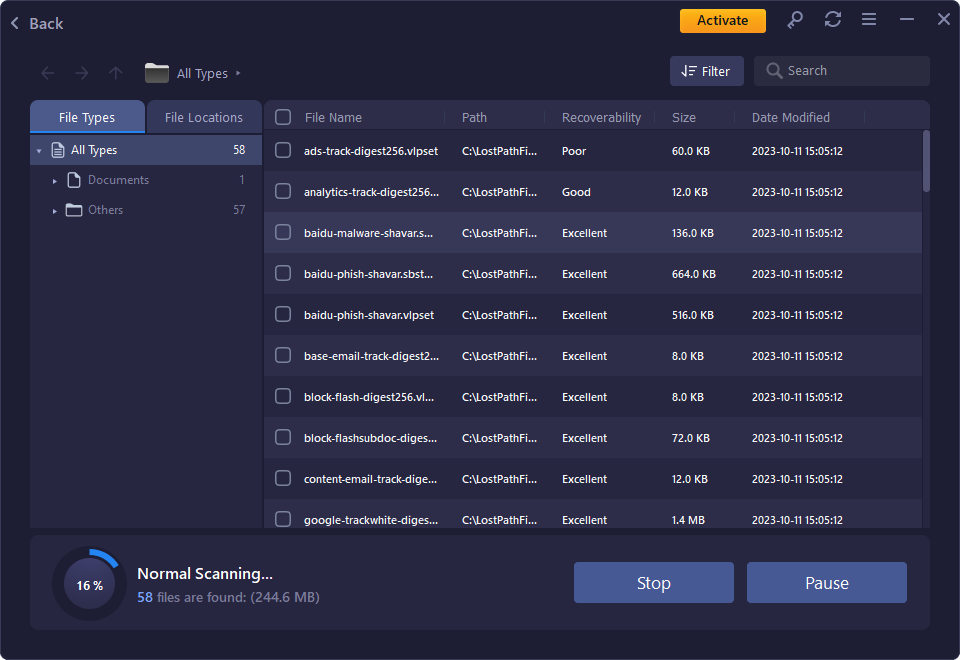
Task: Expand the Documents tree node
Action: (55, 179)
